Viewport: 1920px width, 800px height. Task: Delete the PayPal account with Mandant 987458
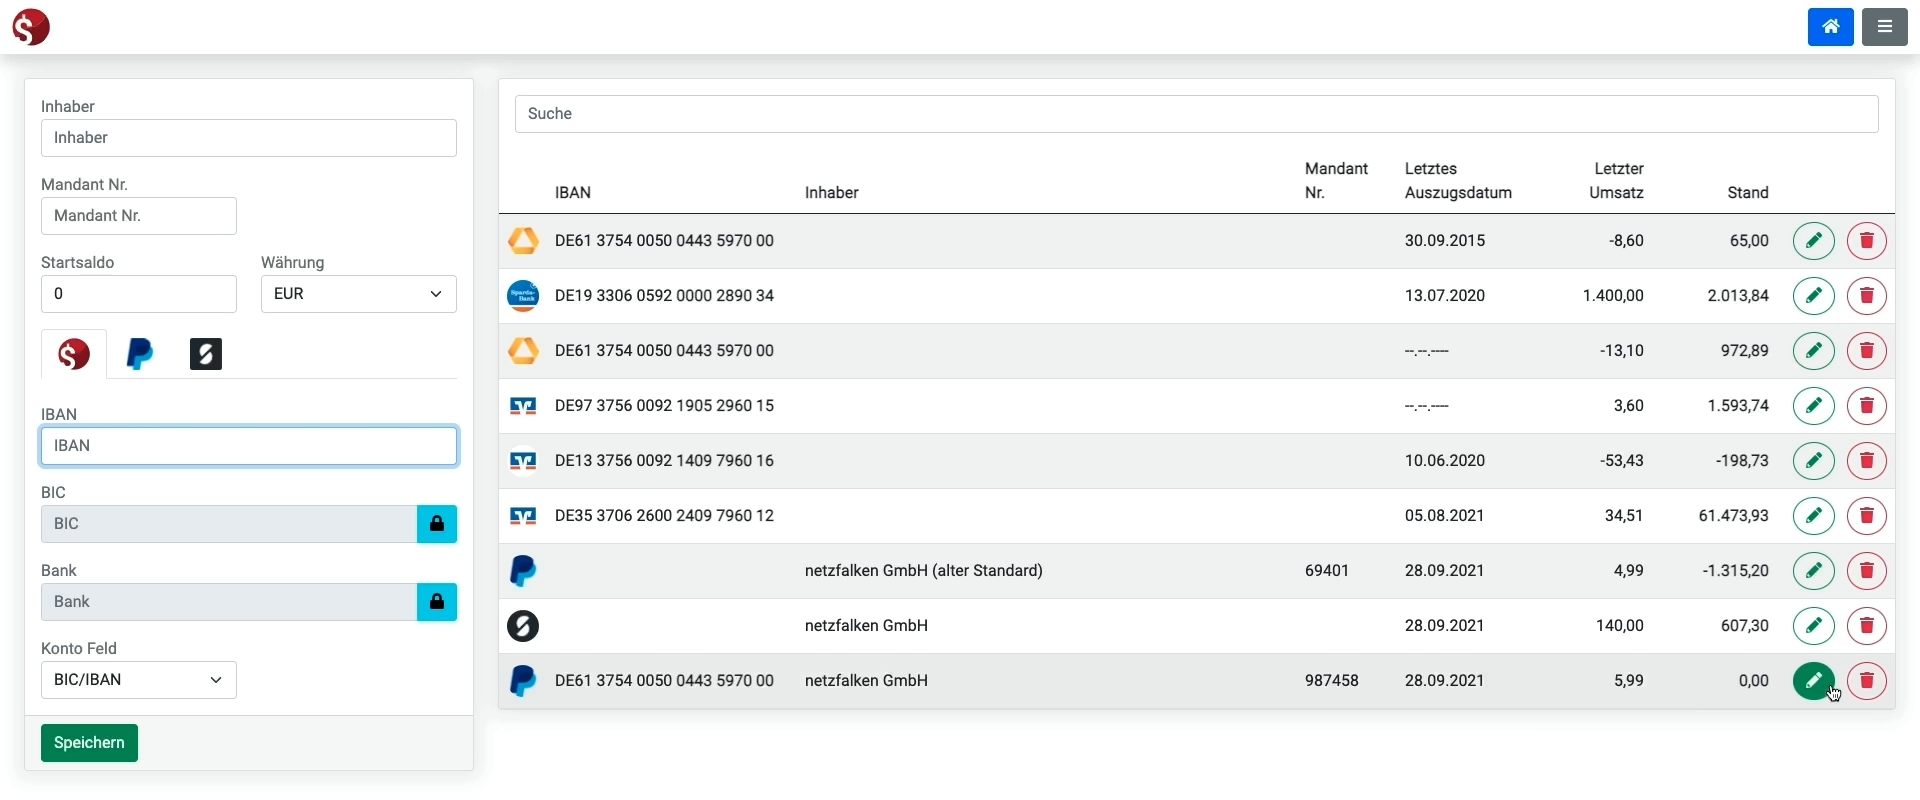point(1867,681)
